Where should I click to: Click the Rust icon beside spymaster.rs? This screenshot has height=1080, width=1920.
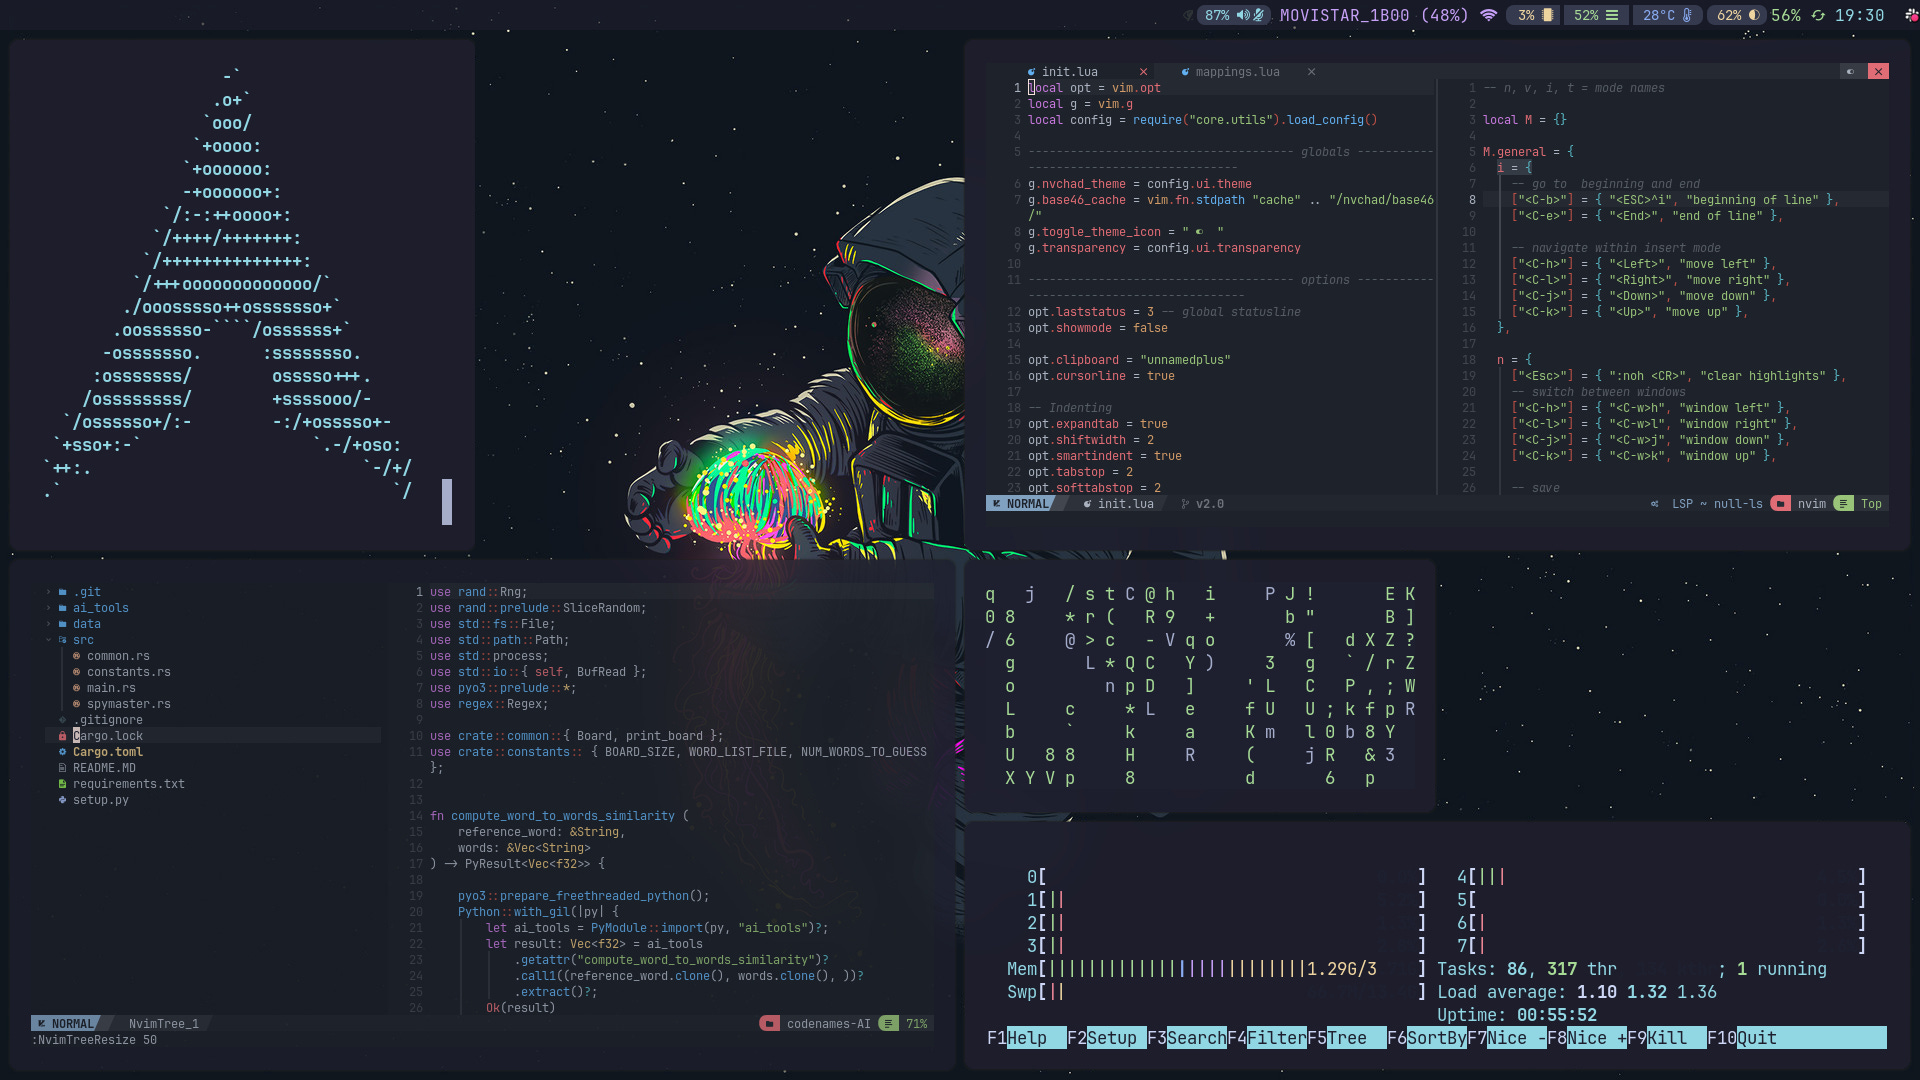pyautogui.click(x=77, y=704)
